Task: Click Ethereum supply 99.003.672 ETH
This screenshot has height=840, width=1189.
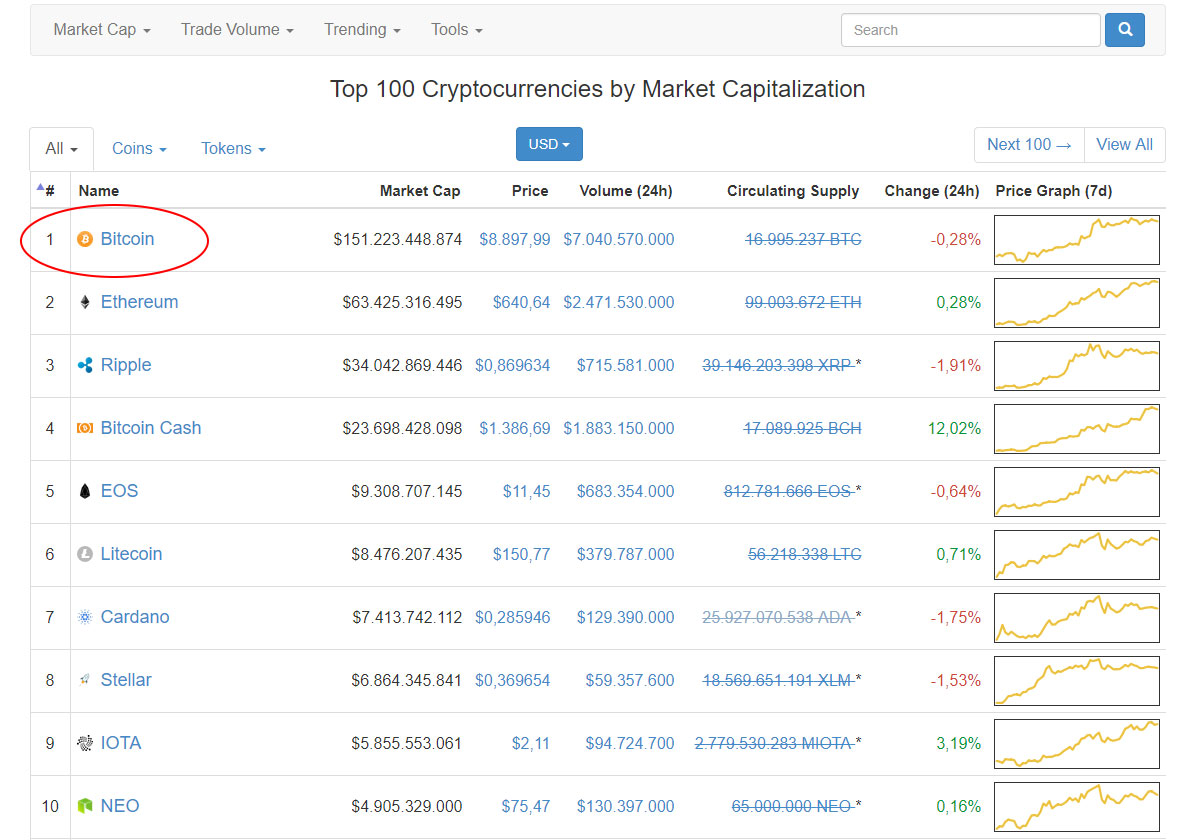Action: coord(803,302)
